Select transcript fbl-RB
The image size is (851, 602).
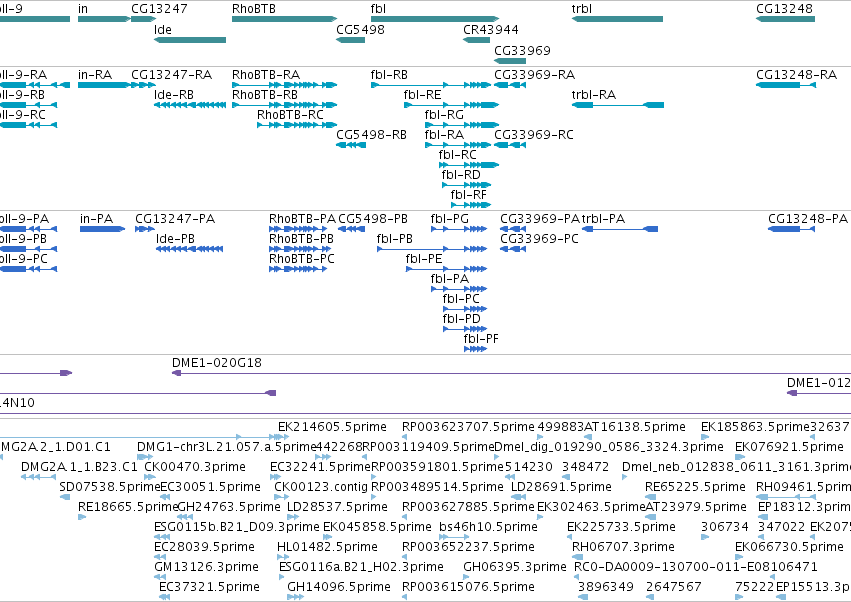point(431,85)
